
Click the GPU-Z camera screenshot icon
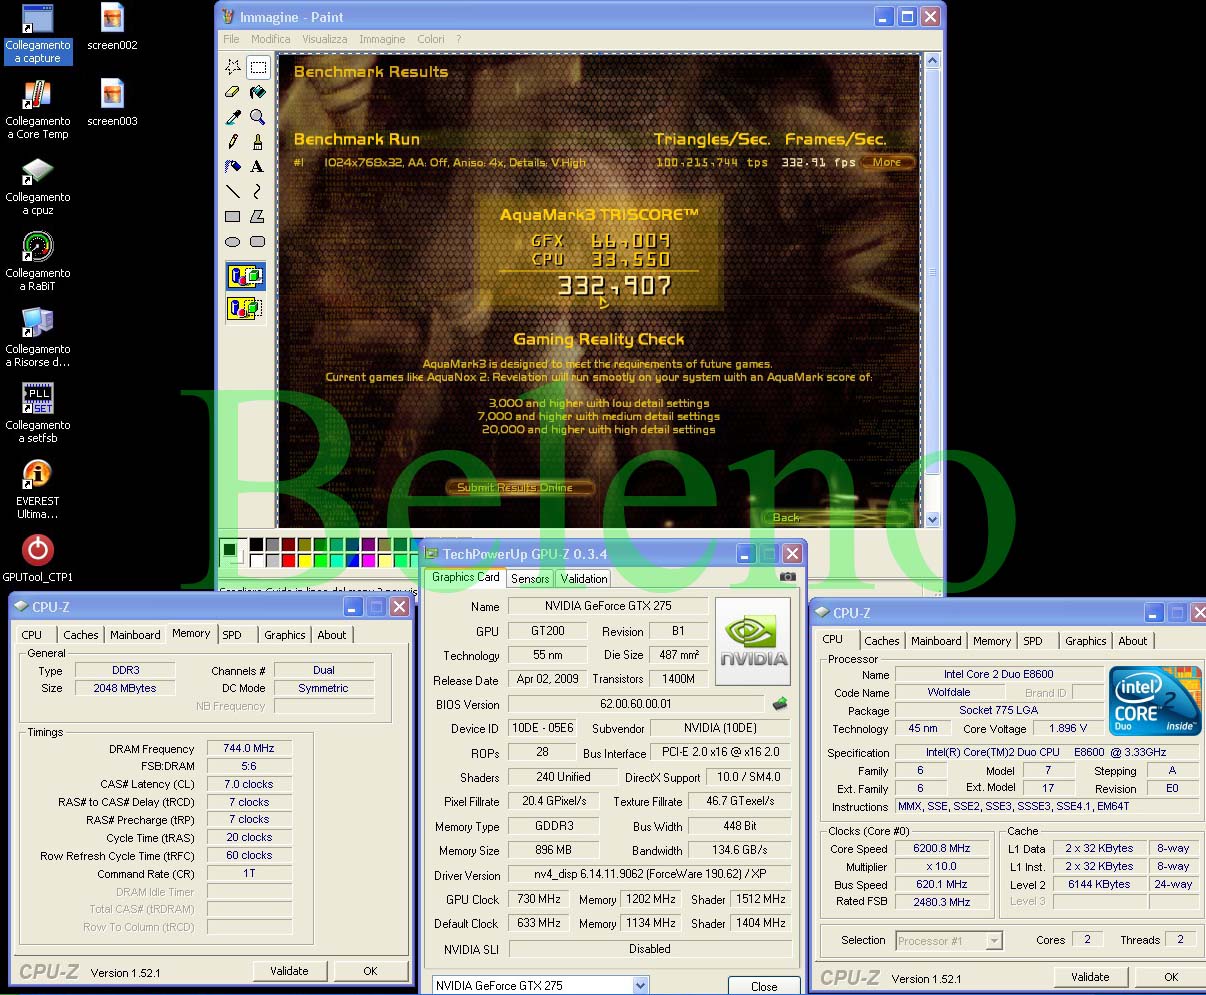788,577
